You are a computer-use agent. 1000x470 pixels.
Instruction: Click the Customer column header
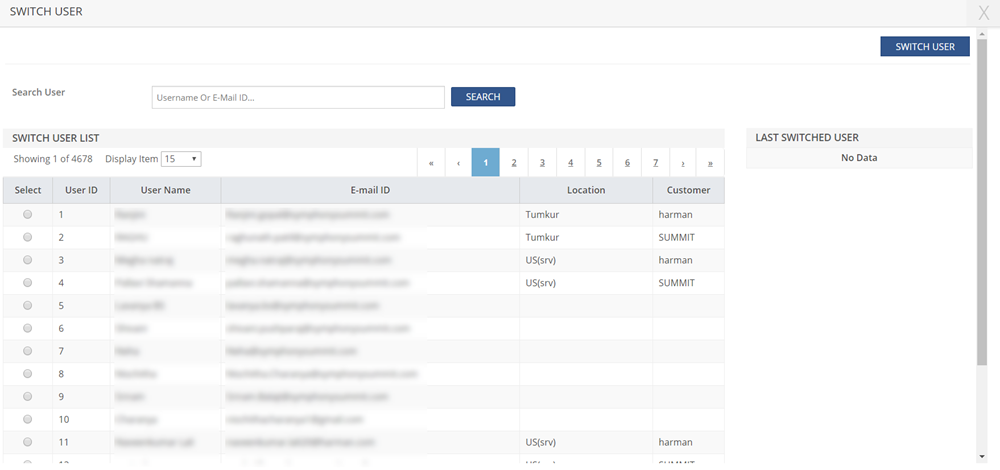[688, 190]
